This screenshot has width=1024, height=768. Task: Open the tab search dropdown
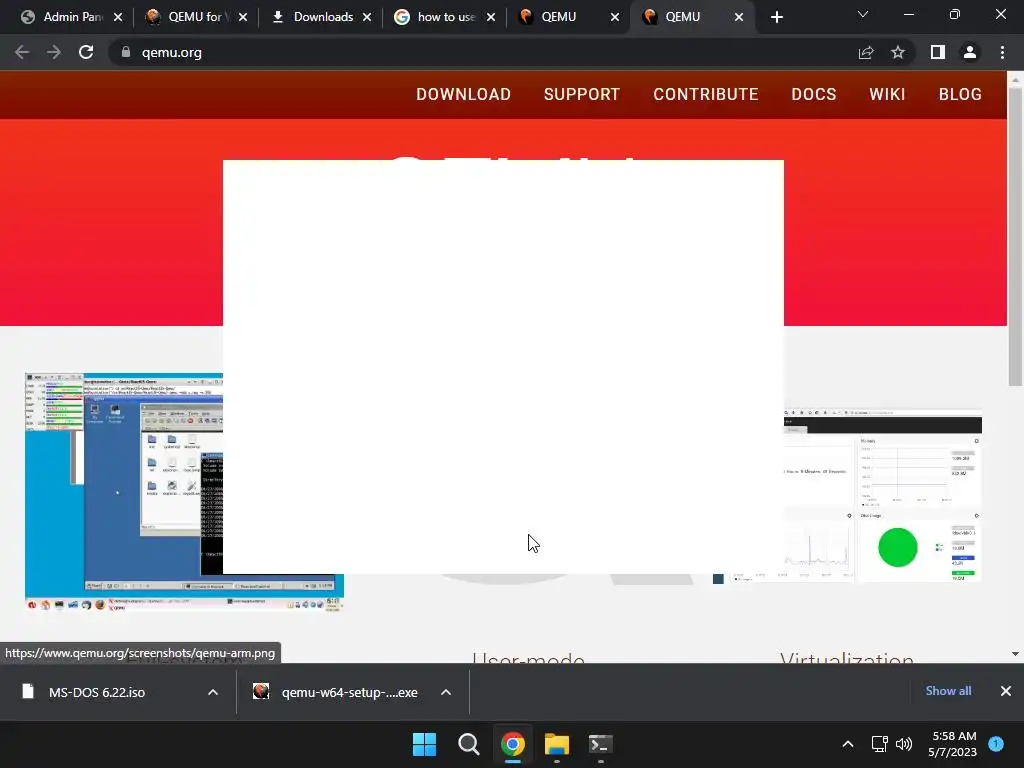(x=863, y=14)
